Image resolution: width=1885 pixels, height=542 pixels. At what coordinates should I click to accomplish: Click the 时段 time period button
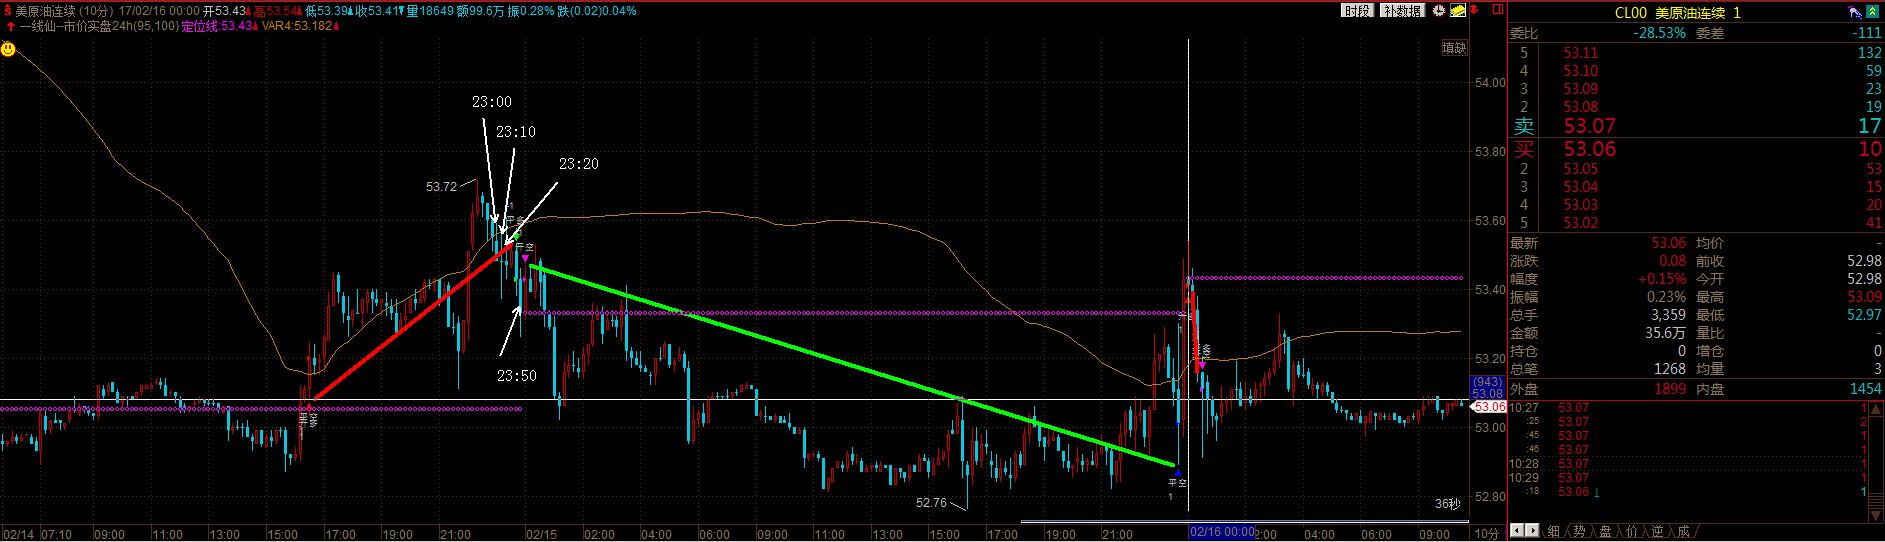[x=1357, y=10]
